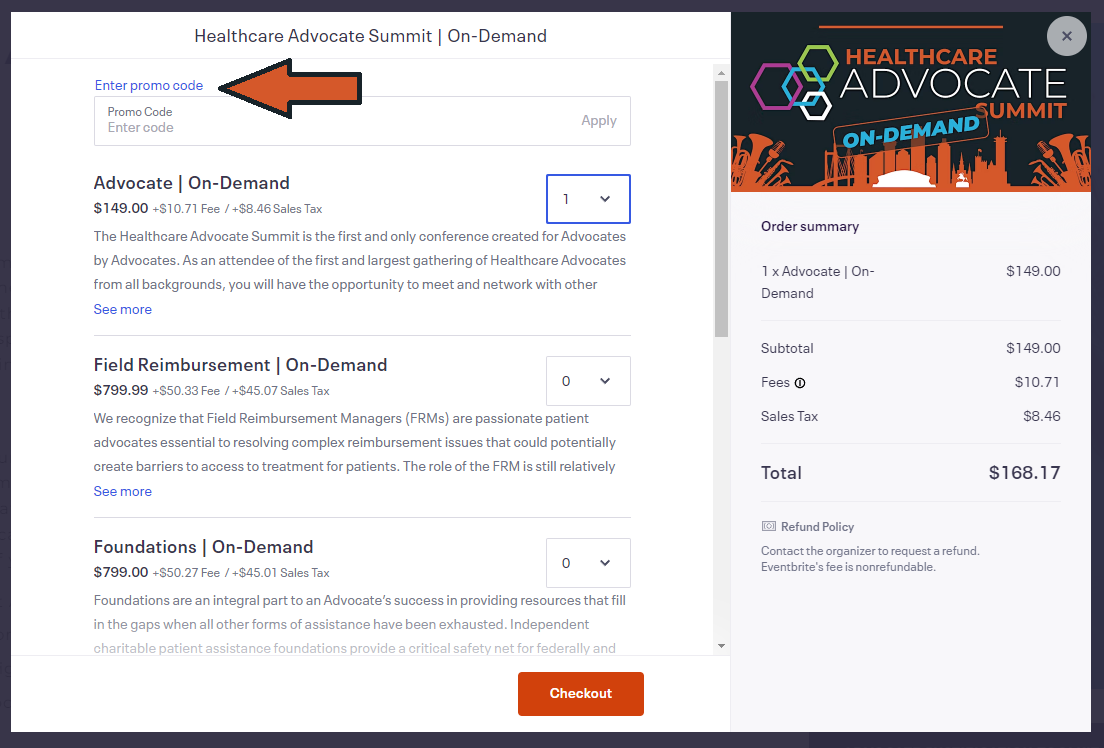This screenshot has width=1104, height=748.
Task: Show full Field Reimbursement description via See more
Action: coord(122,491)
